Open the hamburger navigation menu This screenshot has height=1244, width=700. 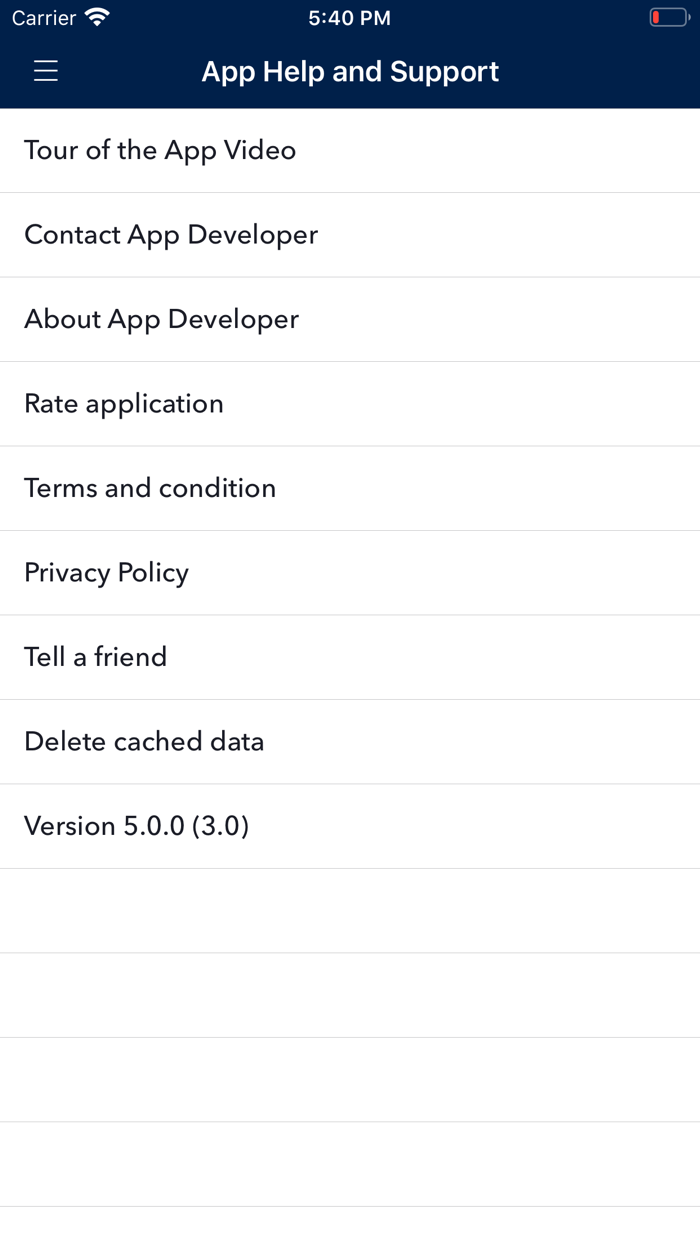coord(46,71)
